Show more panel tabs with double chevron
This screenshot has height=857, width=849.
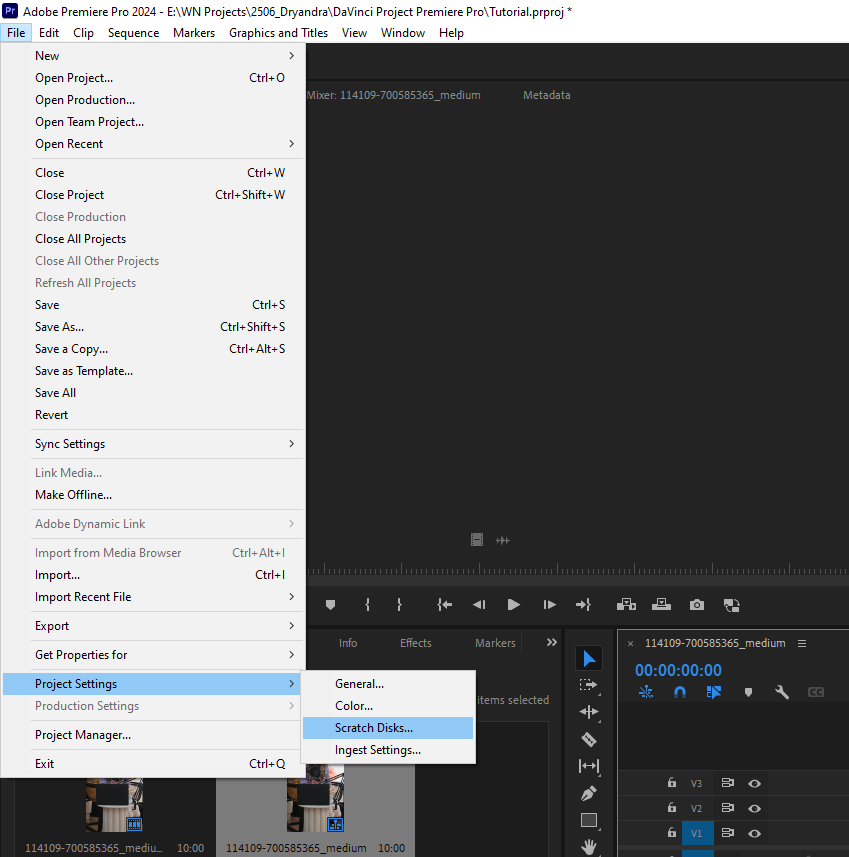[x=552, y=642]
